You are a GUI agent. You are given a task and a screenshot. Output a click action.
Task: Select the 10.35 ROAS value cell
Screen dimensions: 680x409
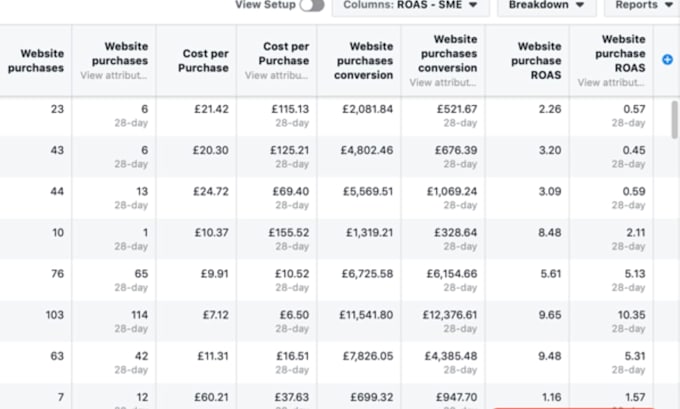611,321
